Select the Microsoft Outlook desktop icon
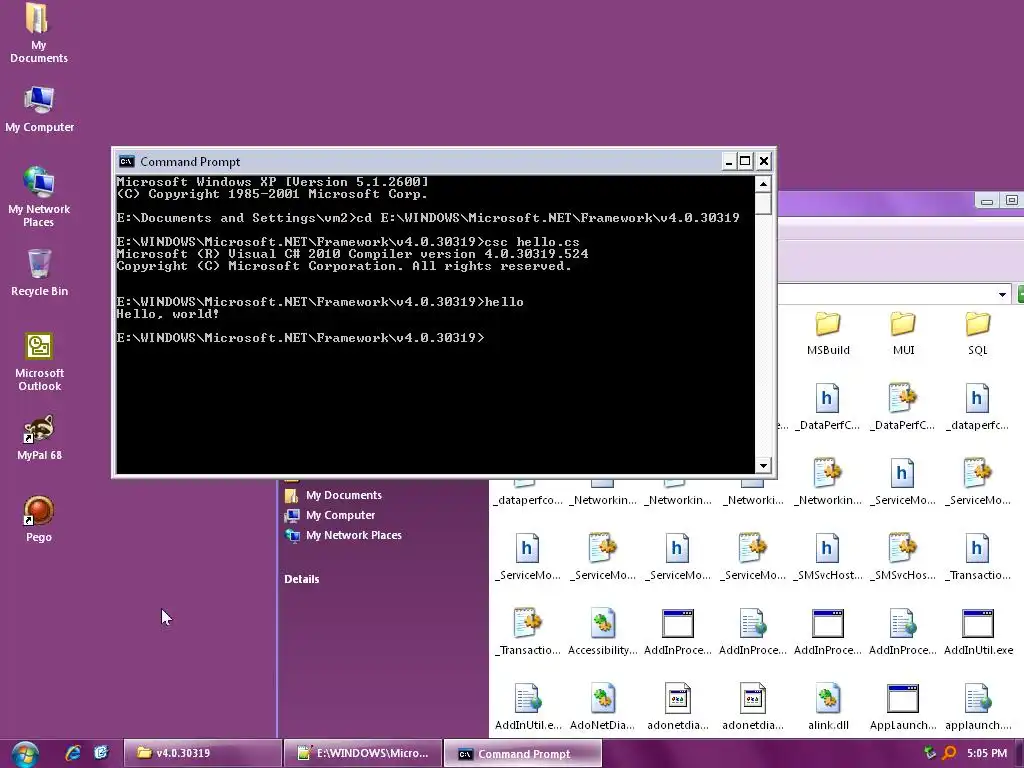This screenshot has width=1024, height=768. (x=39, y=361)
